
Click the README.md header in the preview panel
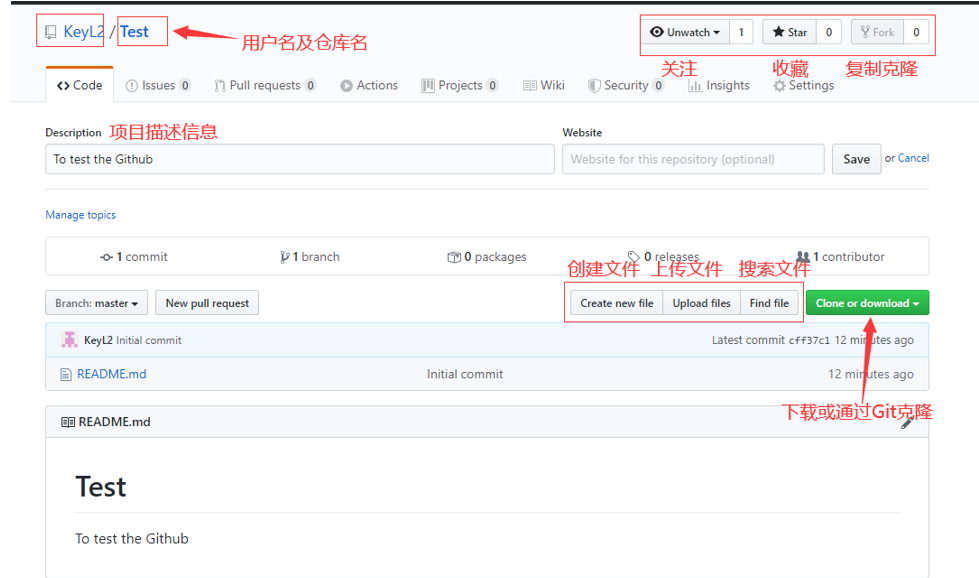[x=114, y=422]
